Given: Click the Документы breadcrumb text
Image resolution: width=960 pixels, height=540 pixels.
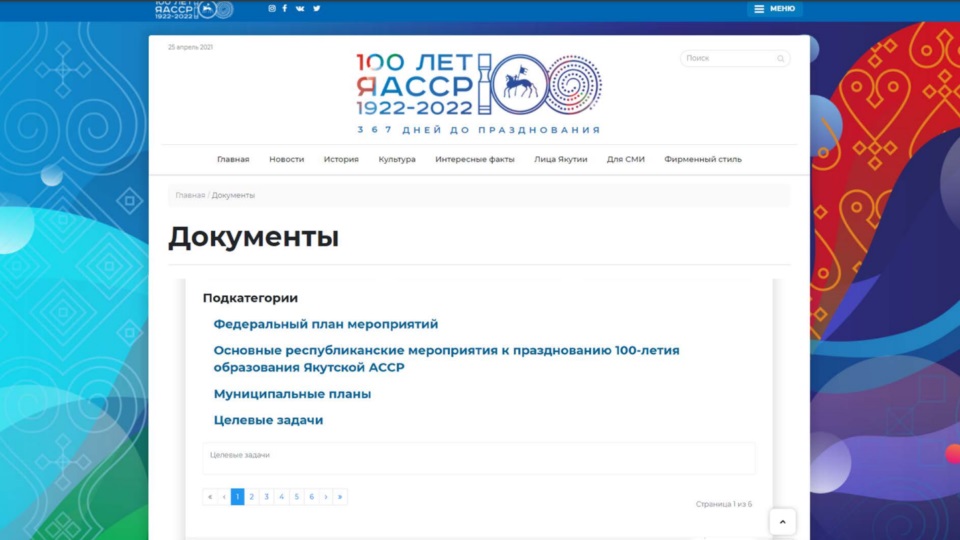Looking at the screenshot, I should pos(233,195).
